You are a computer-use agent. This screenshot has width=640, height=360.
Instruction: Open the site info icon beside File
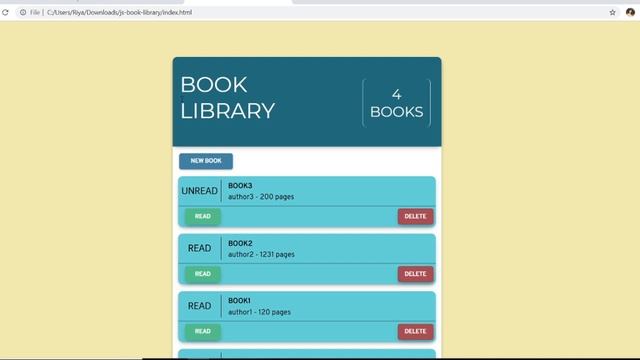coord(23,13)
